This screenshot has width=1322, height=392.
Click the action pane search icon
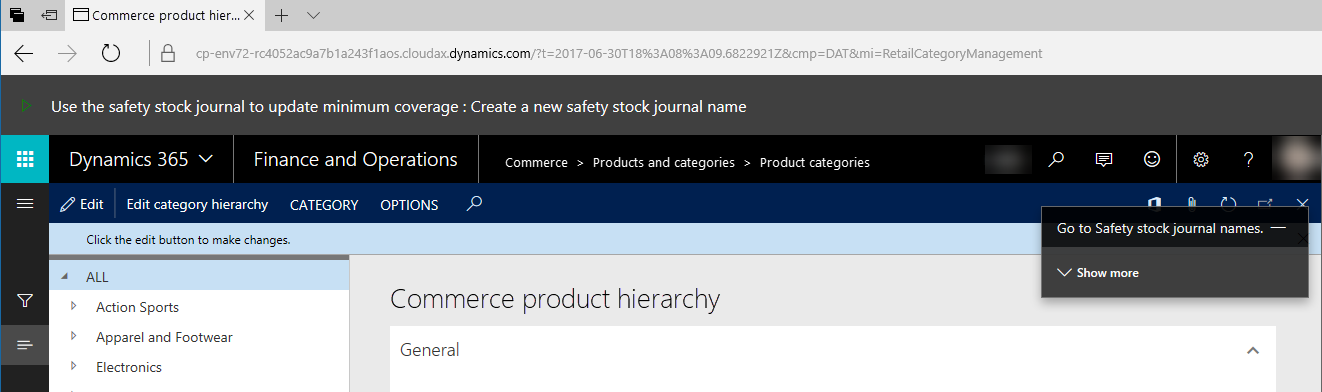click(475, 204)
